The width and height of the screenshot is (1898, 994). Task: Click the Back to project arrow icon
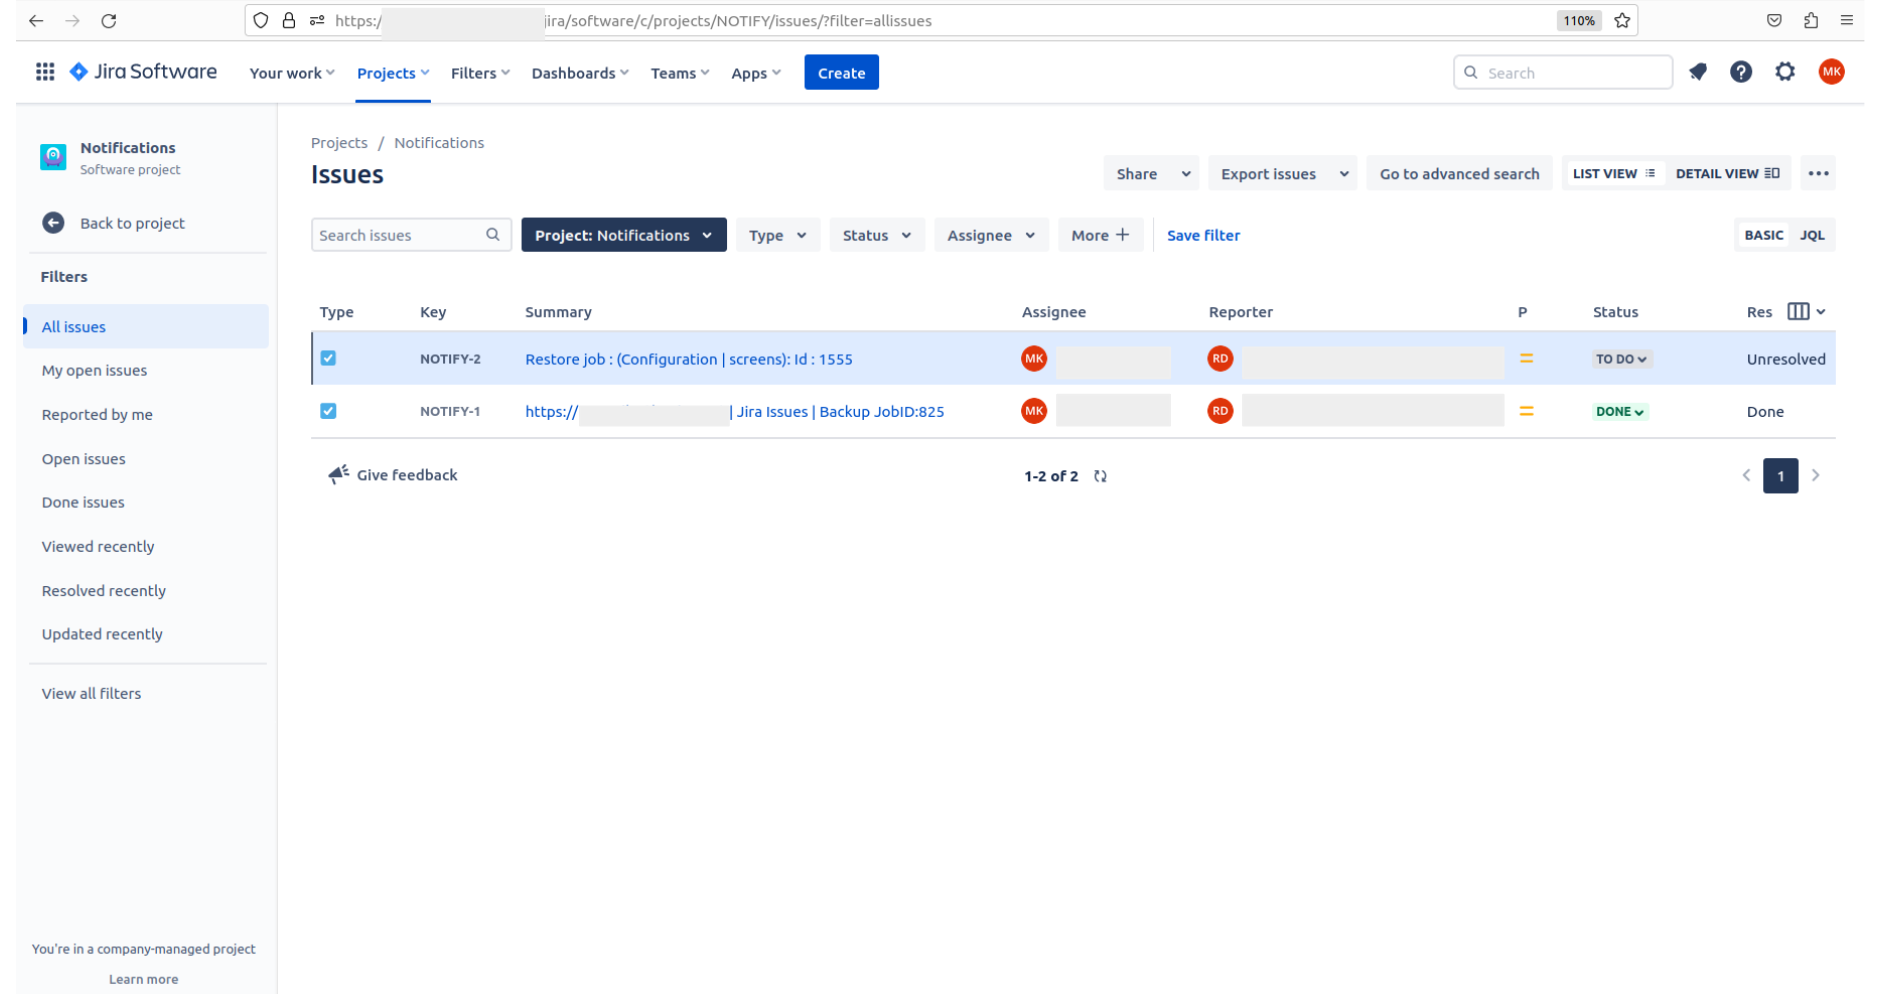[x=54, y=223]
